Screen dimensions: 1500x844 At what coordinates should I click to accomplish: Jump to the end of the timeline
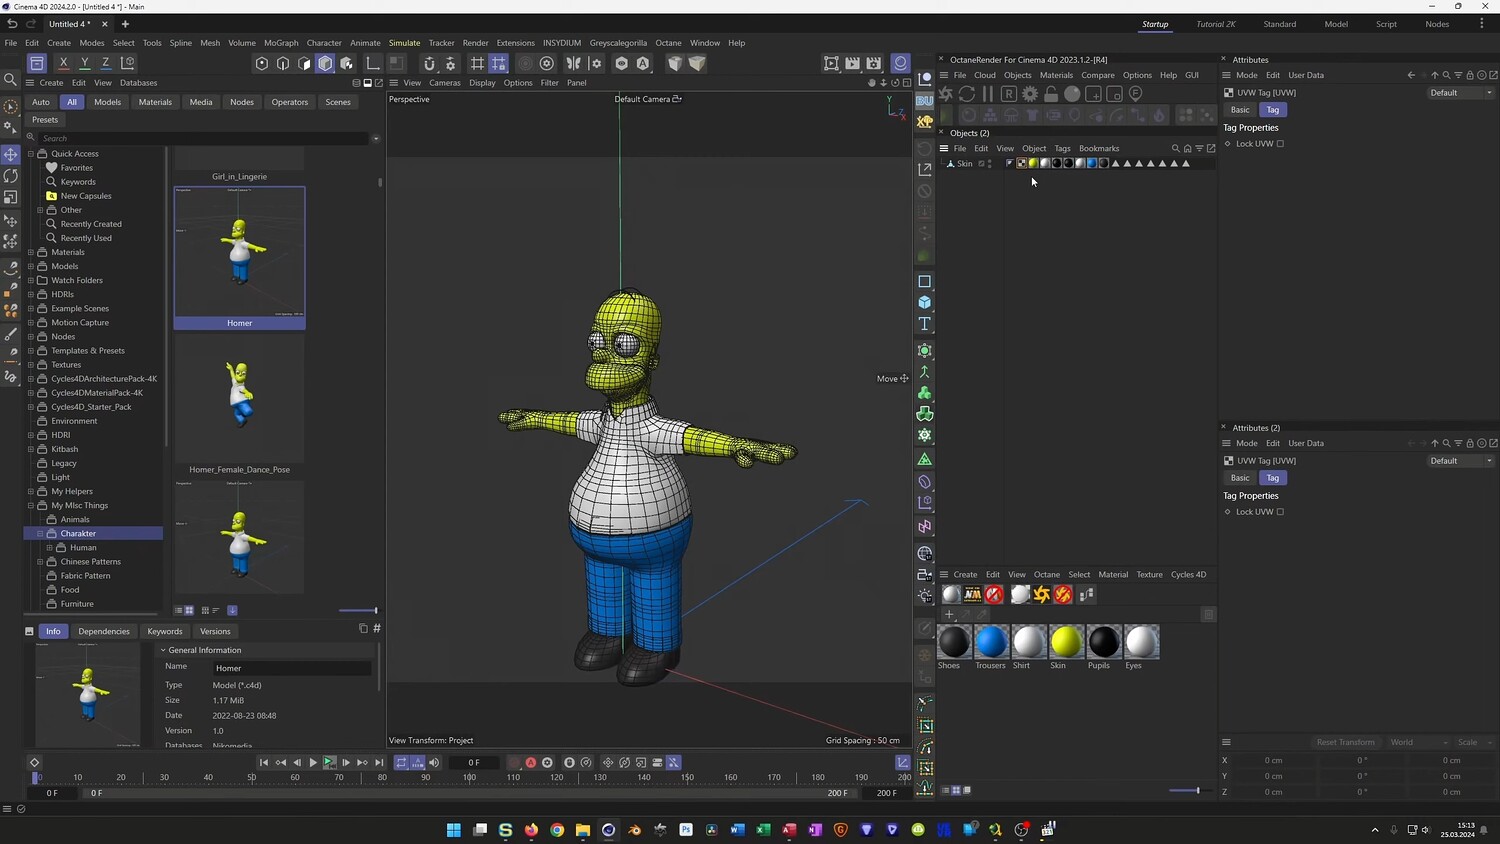[379, 762]
